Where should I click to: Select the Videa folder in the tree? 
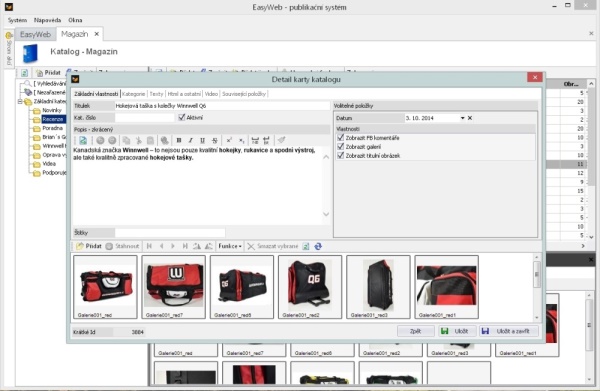[x=49, y=164]
